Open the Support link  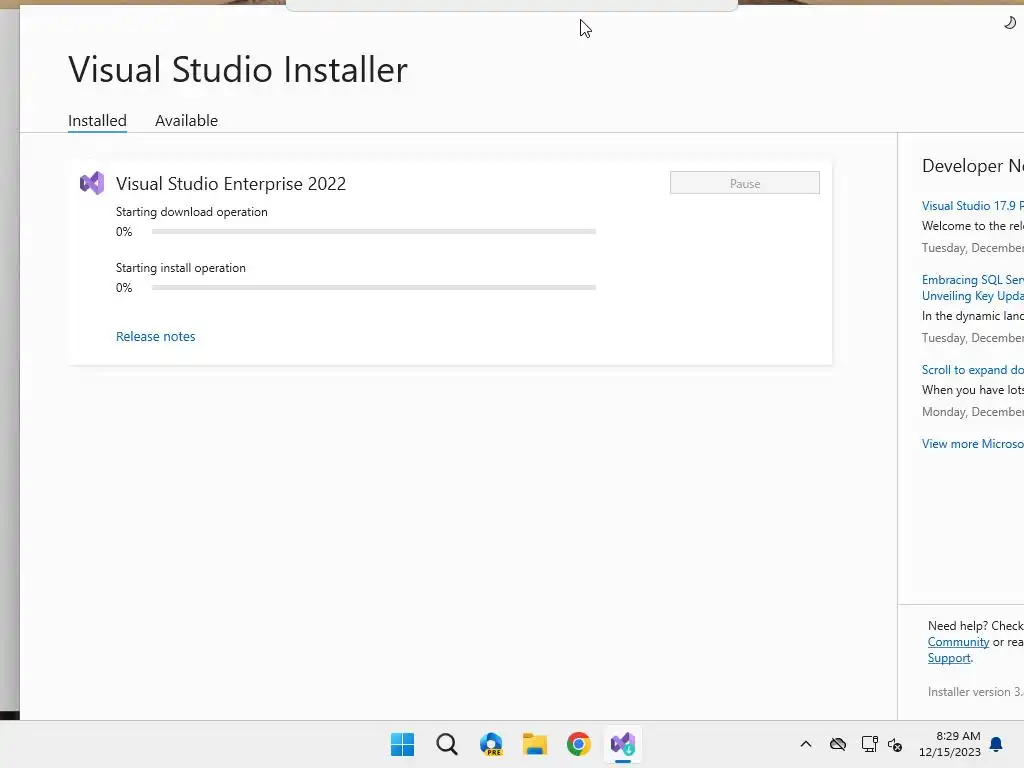pyautogui.click(x=949, y=658)
